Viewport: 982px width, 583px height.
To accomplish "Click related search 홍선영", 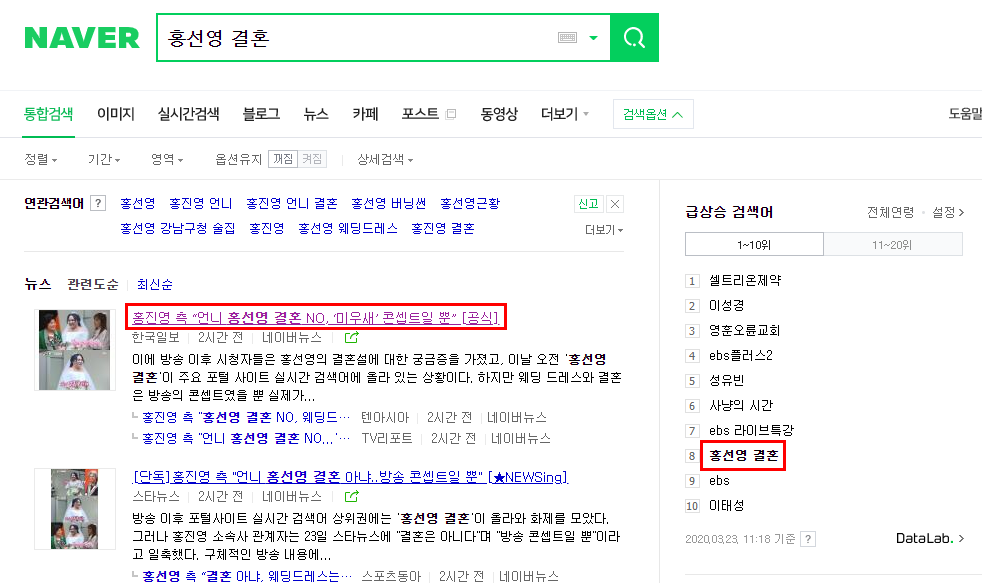I will [137, 204].
